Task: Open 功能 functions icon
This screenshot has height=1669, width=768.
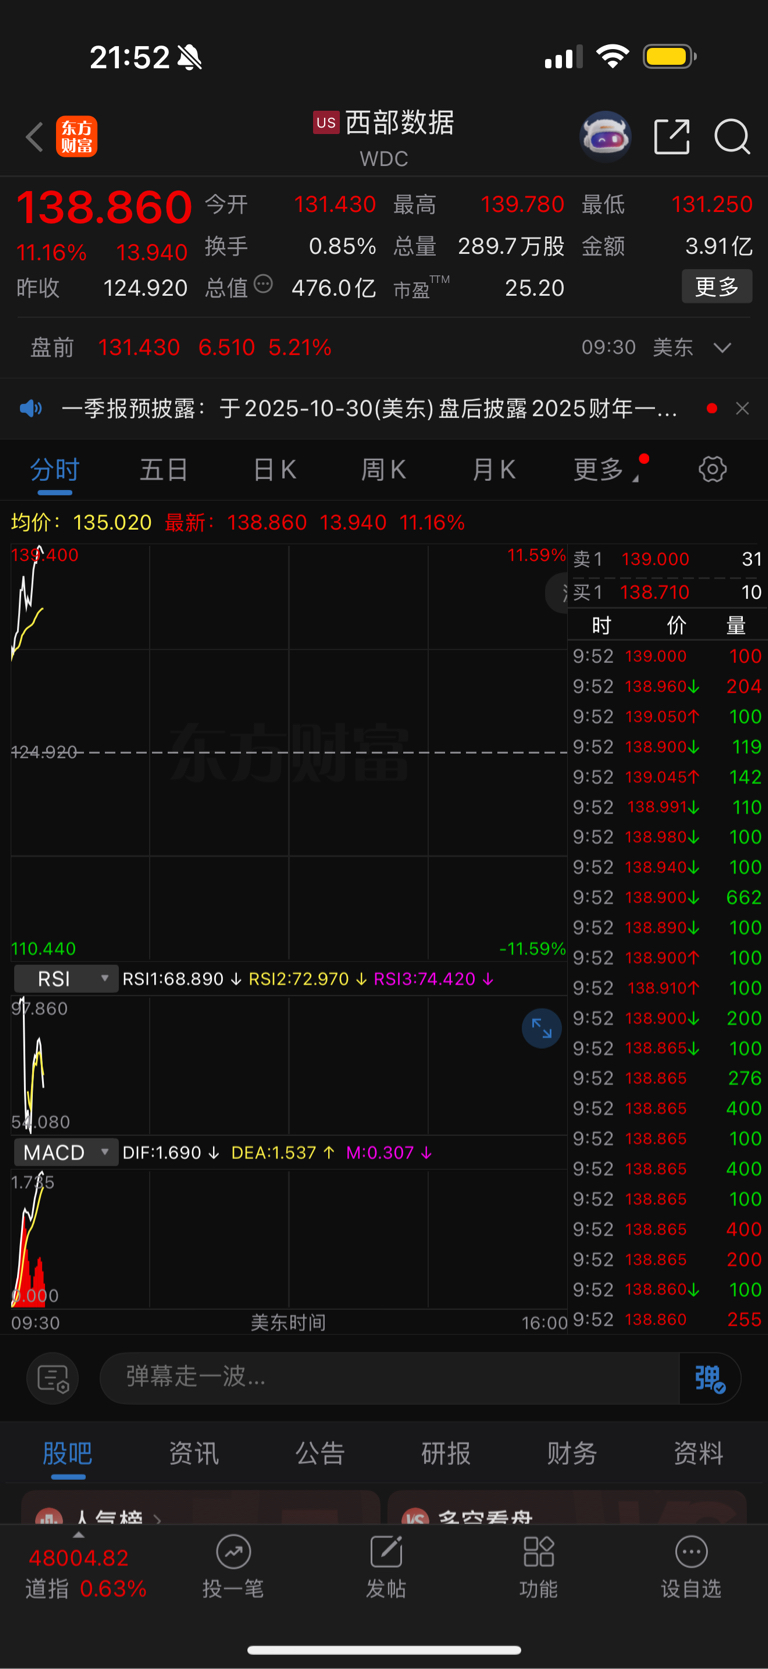Action: [x=539, y=1552]
